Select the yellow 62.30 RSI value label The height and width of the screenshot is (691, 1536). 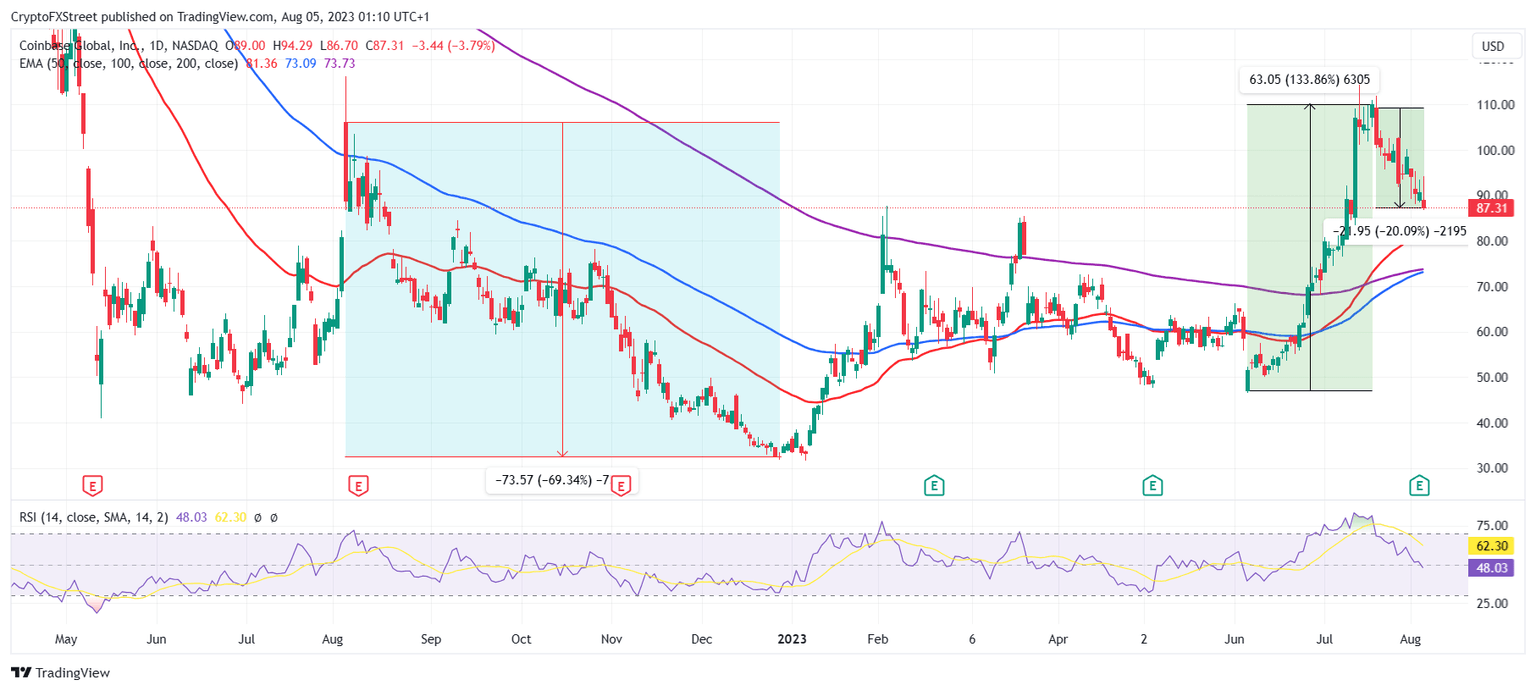[1492, 546]
